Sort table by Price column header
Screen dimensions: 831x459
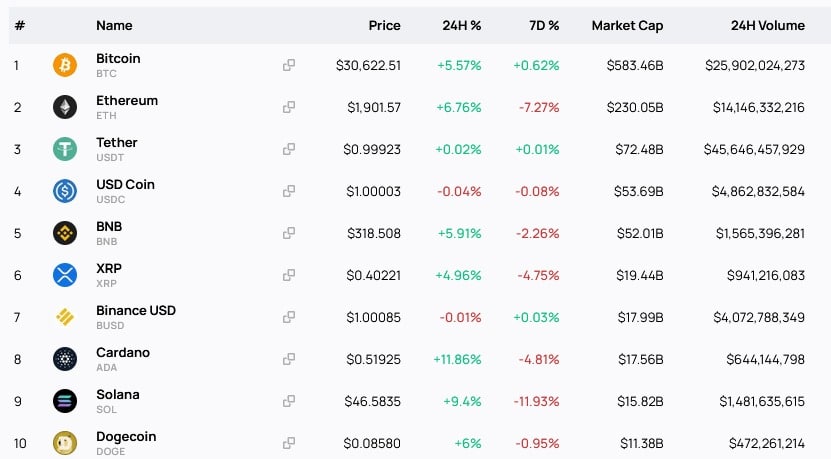click(384, 25)
